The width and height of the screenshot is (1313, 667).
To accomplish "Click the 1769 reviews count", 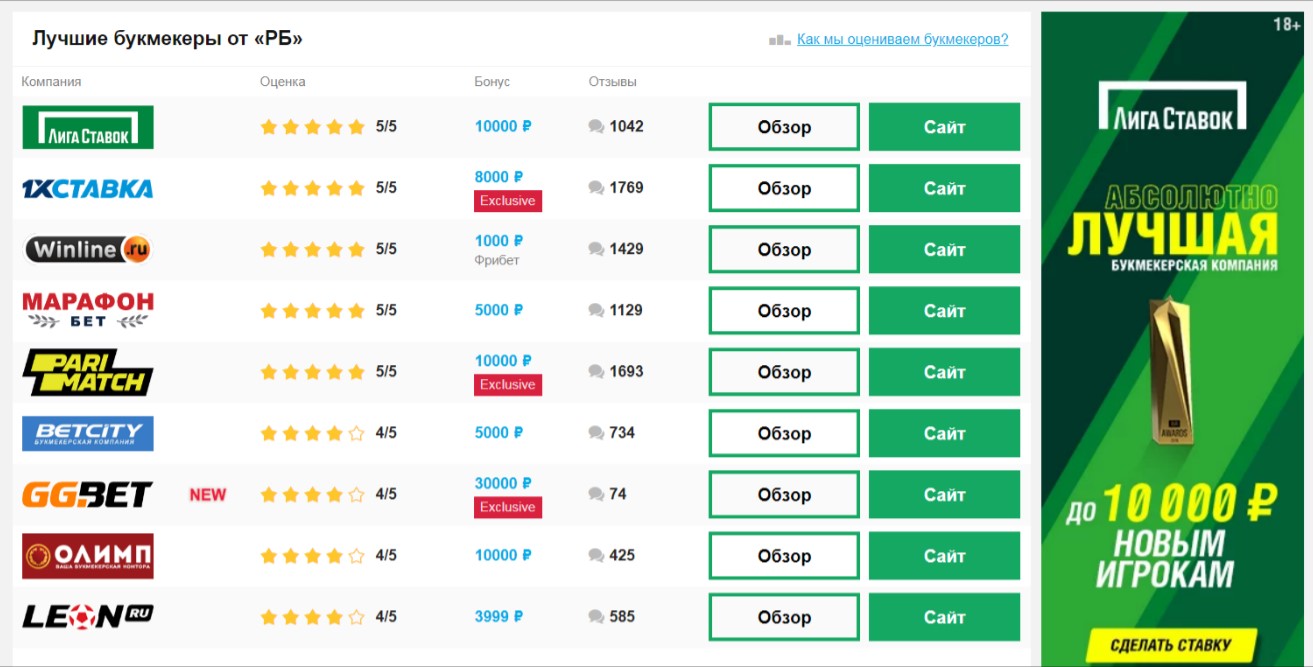I will 627,188.
